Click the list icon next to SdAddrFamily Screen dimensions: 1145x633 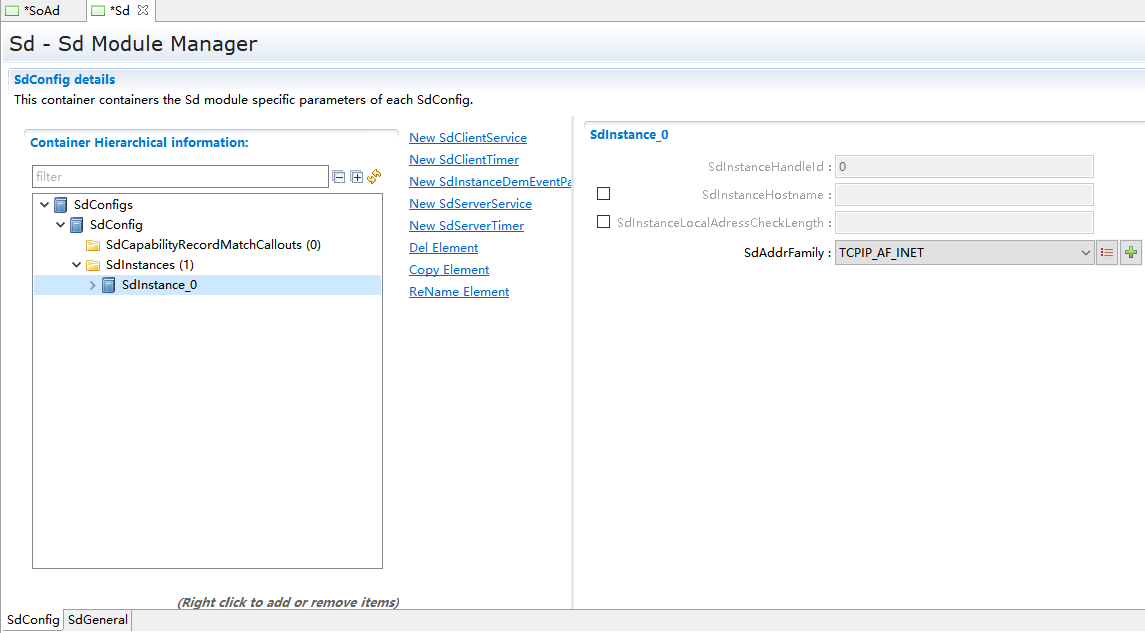[1107, 253]
